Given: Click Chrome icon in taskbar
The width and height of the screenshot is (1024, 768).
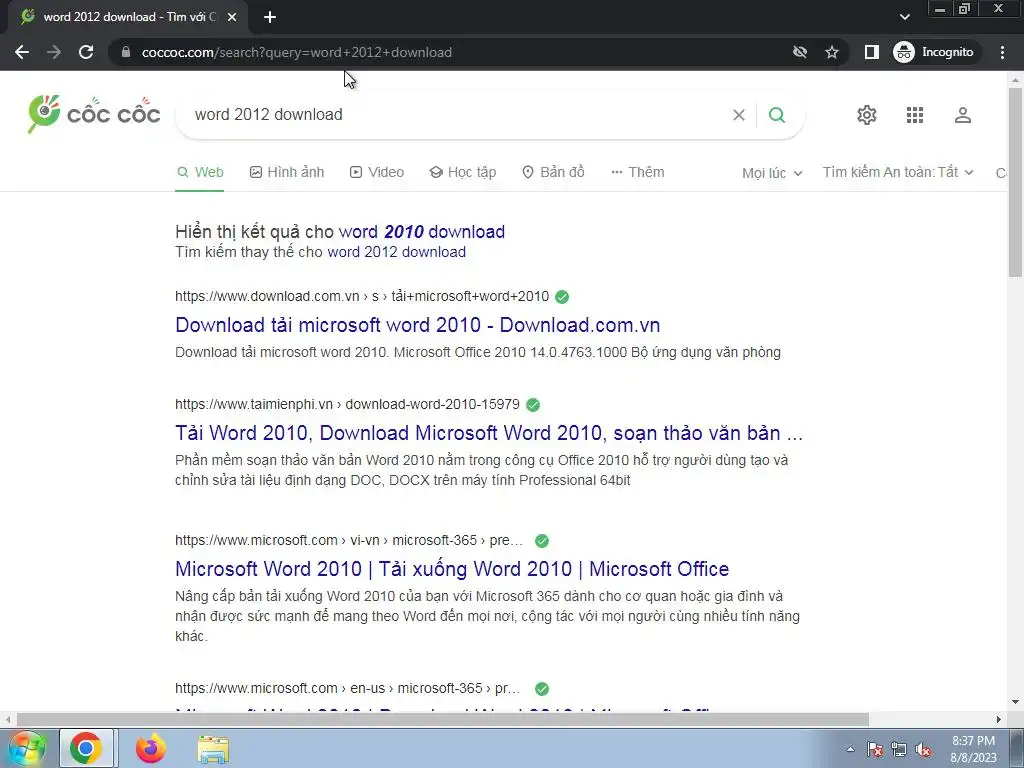Looking at the screenshot, I should click(86, 748).
